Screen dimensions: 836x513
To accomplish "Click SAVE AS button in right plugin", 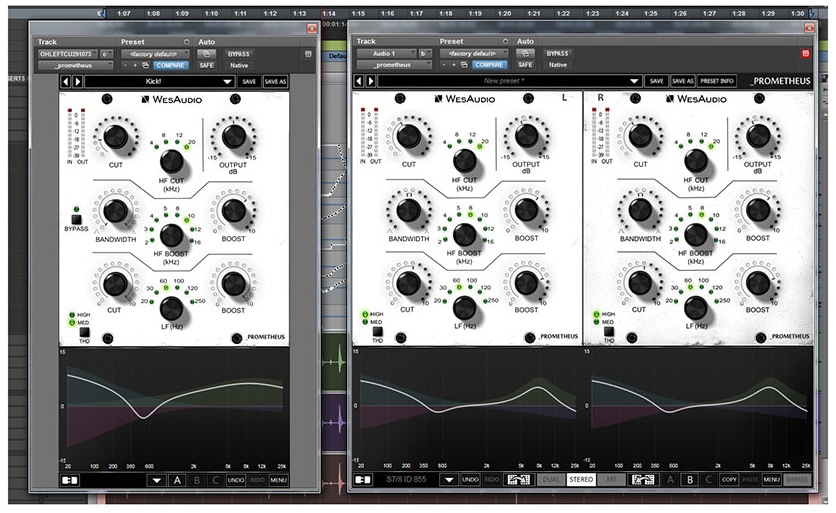I will point(682,81).
